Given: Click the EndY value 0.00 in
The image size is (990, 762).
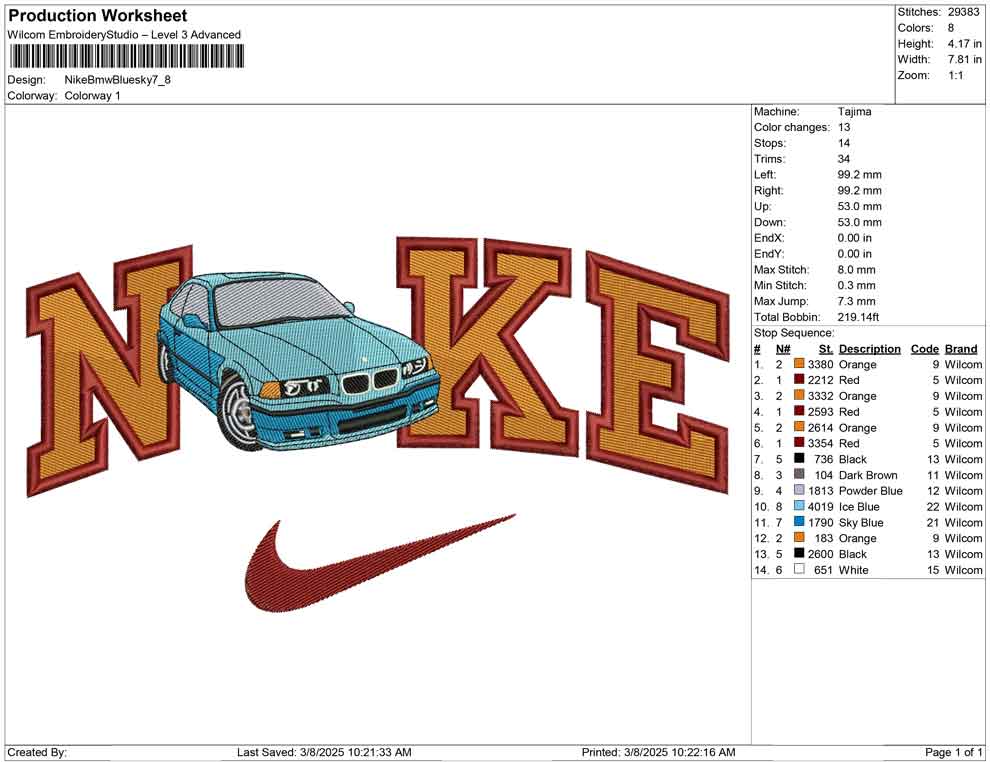Looking at the screenshot, I should (854, 253).
